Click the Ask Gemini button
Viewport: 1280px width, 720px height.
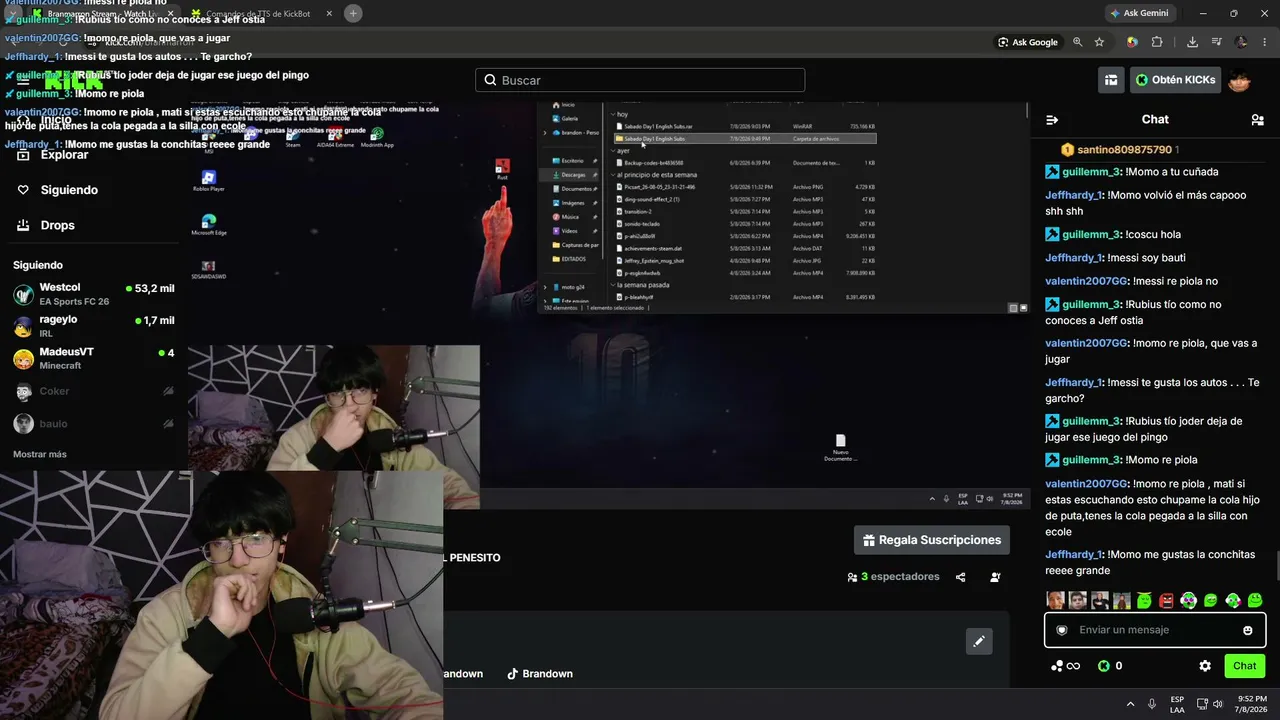[x=1140, y=13]
